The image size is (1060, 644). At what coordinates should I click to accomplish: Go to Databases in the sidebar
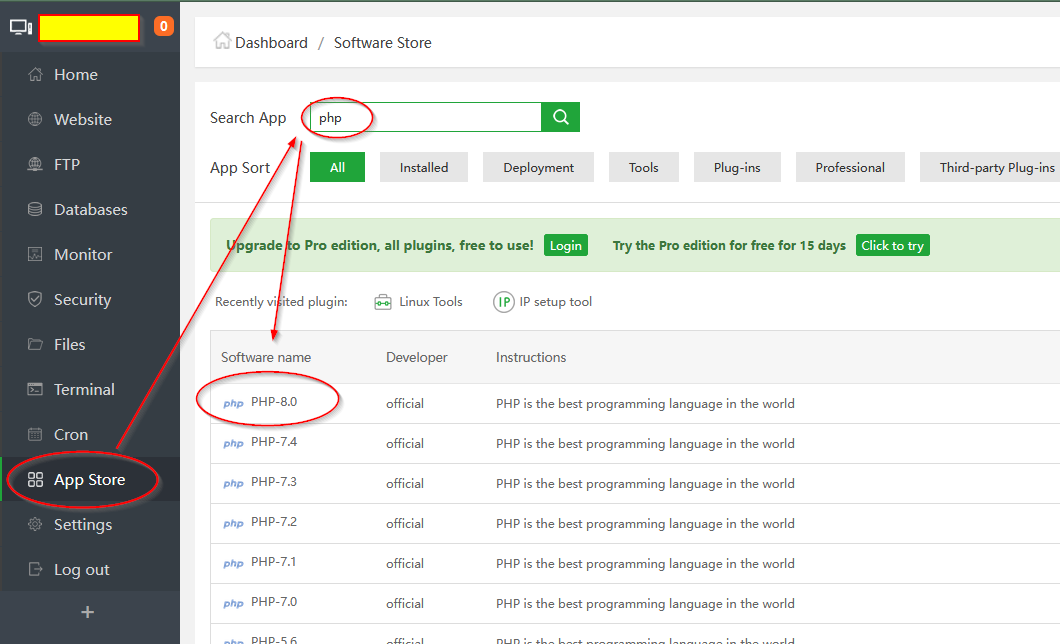[90, 209]
